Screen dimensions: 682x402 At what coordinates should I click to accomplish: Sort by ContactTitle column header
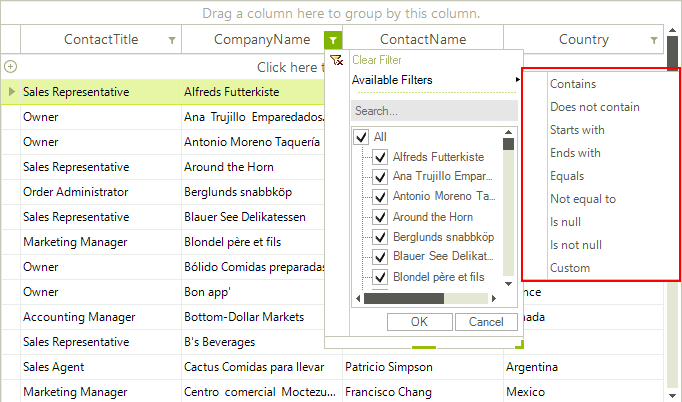click(101, 40)
